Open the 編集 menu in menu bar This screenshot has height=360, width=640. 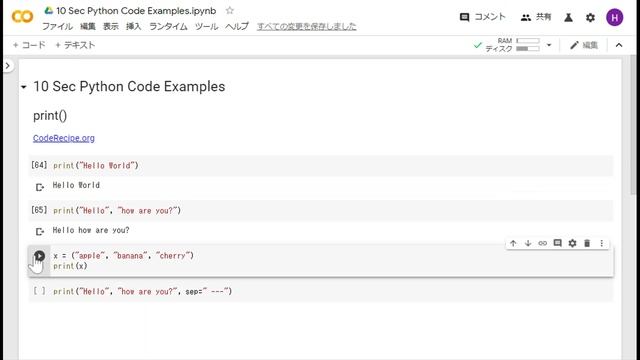87,27
